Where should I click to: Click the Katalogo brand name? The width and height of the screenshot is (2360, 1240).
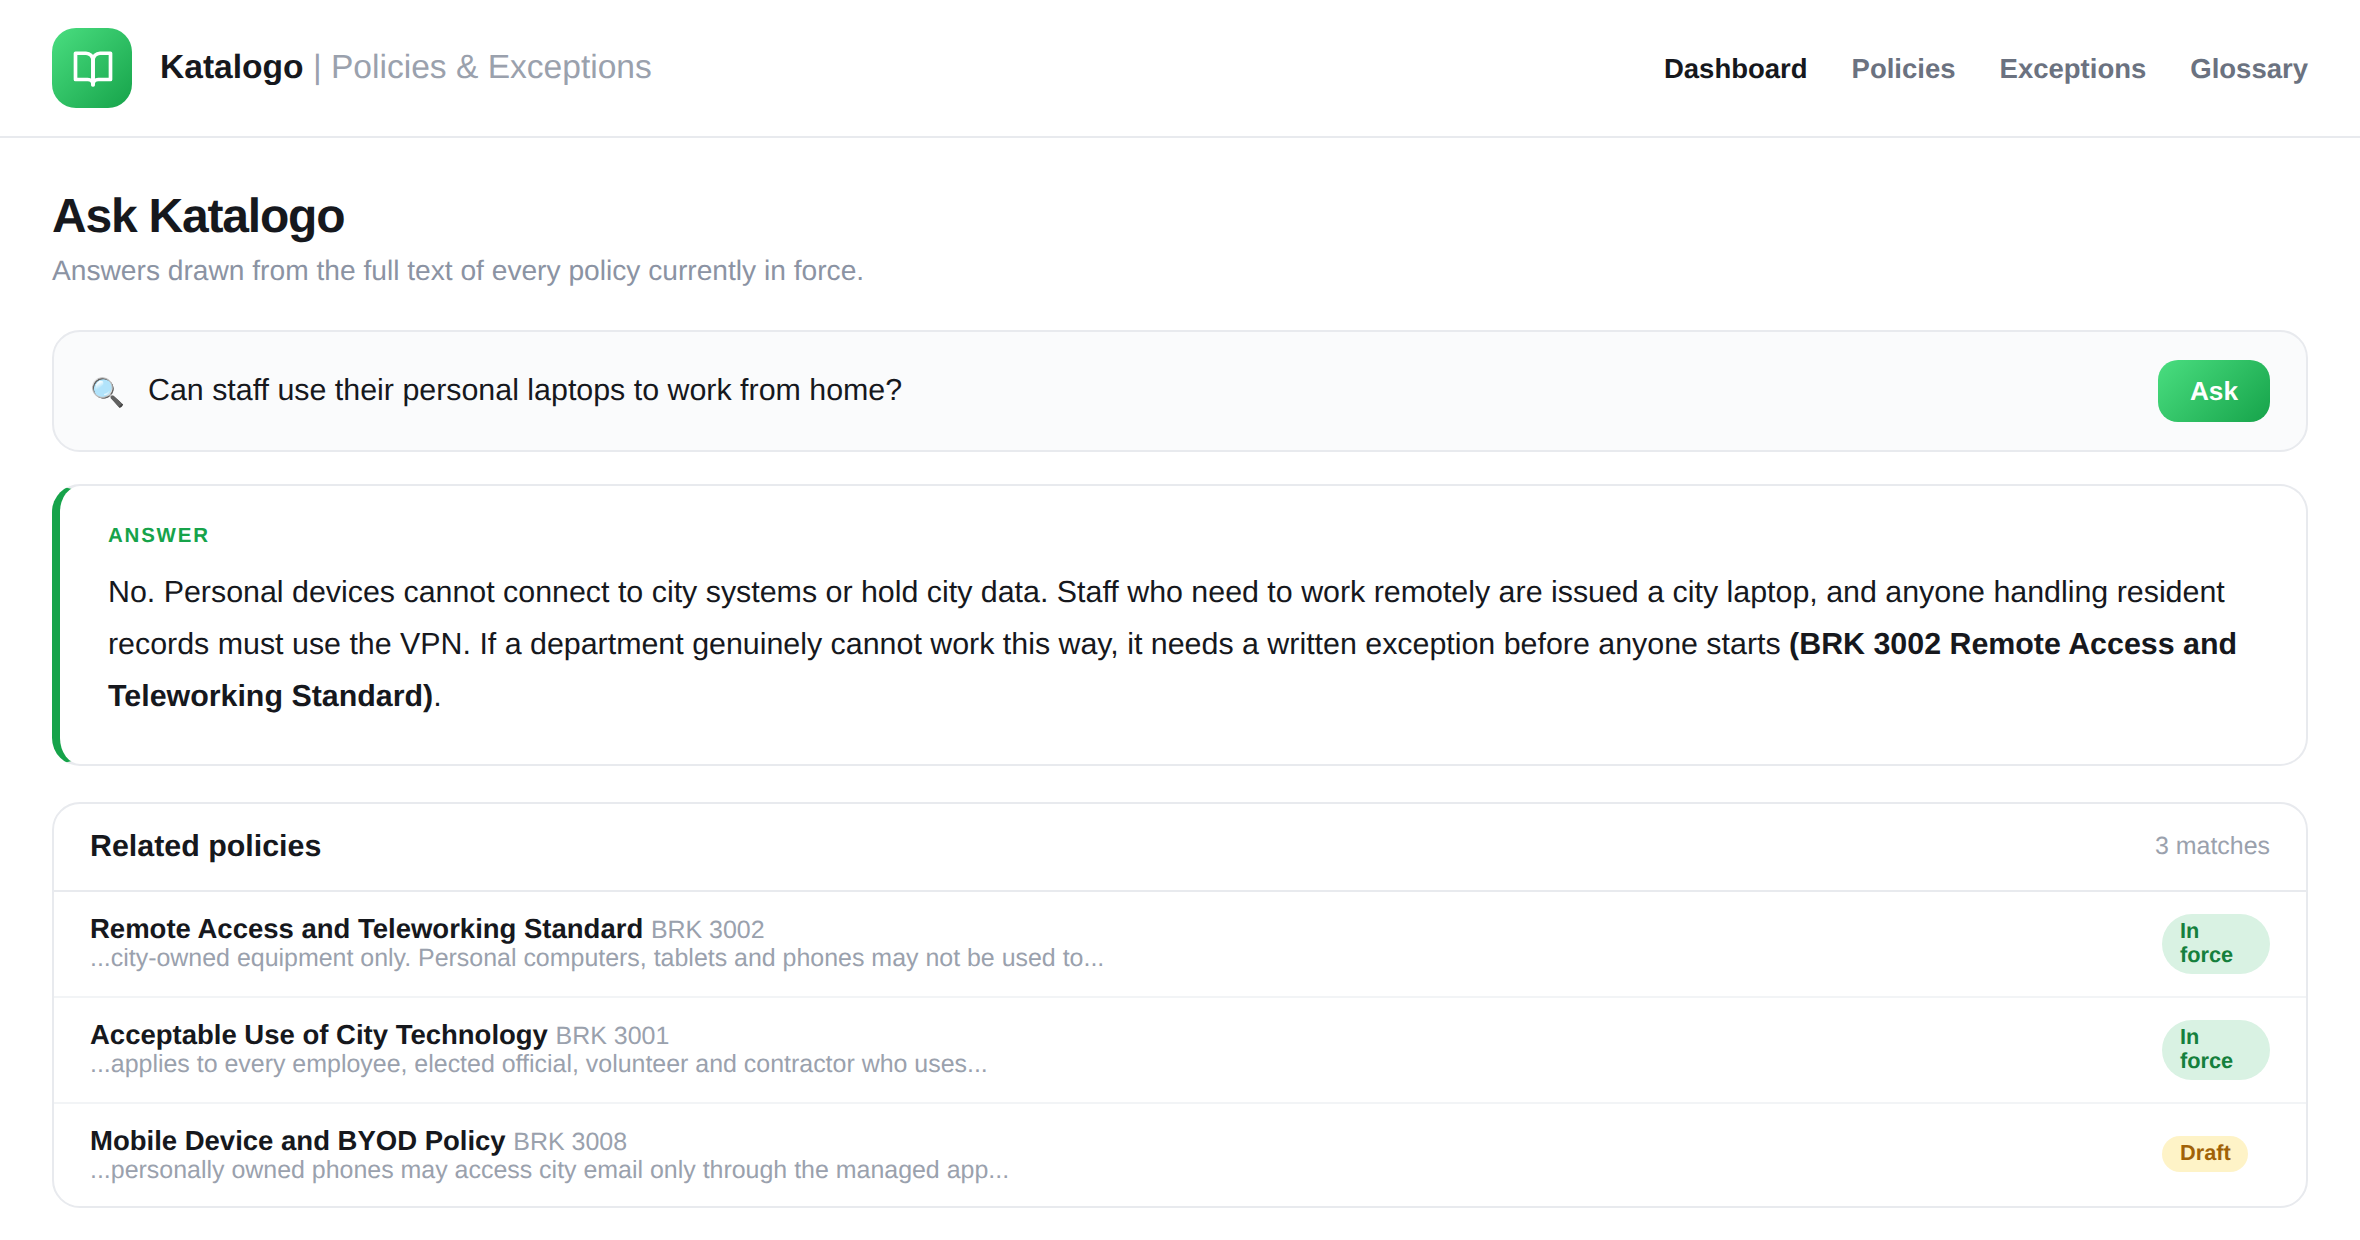click(x=231, y=67)
